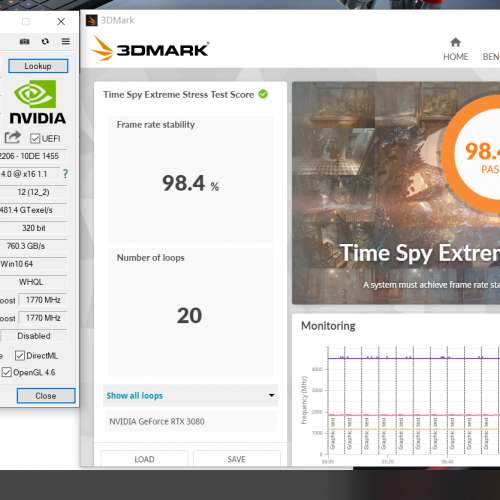Click the number of loops value 20
Screen dimensions: 500x500
[x=189, y=316]
